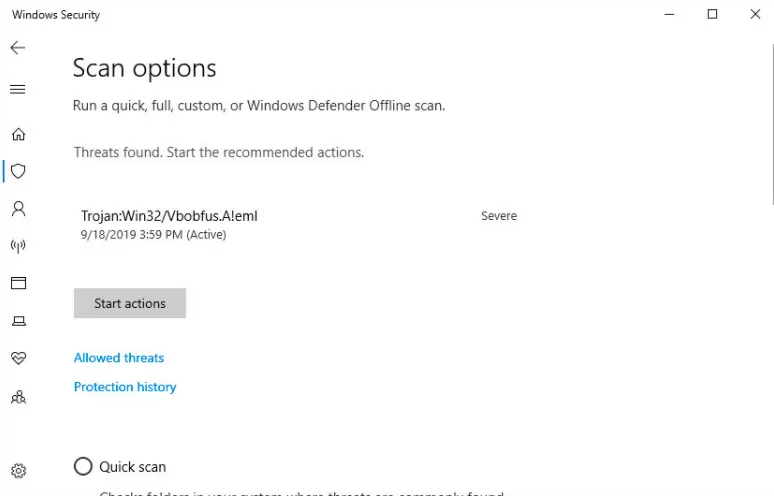Open Device security laptop icon

coord(18,321)
